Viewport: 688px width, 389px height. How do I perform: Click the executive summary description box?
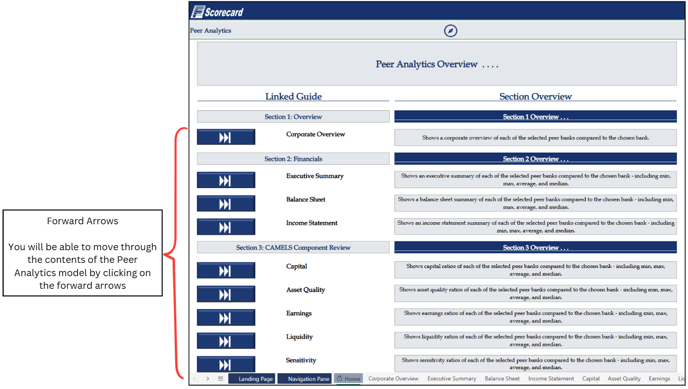535,180
